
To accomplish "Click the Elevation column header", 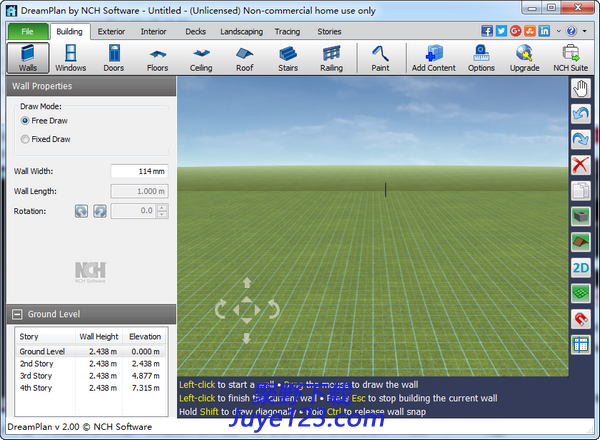I will [x=145, y=337].
